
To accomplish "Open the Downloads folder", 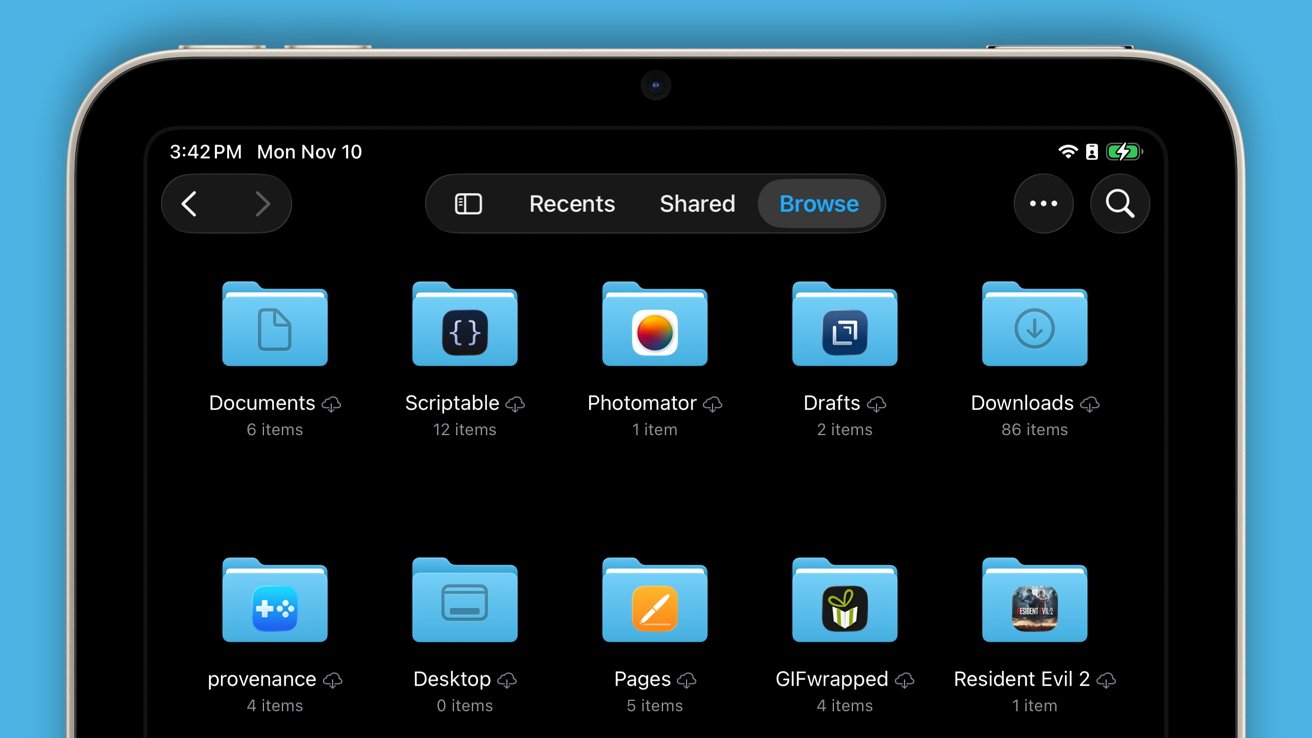I will tap(1035, 324).
